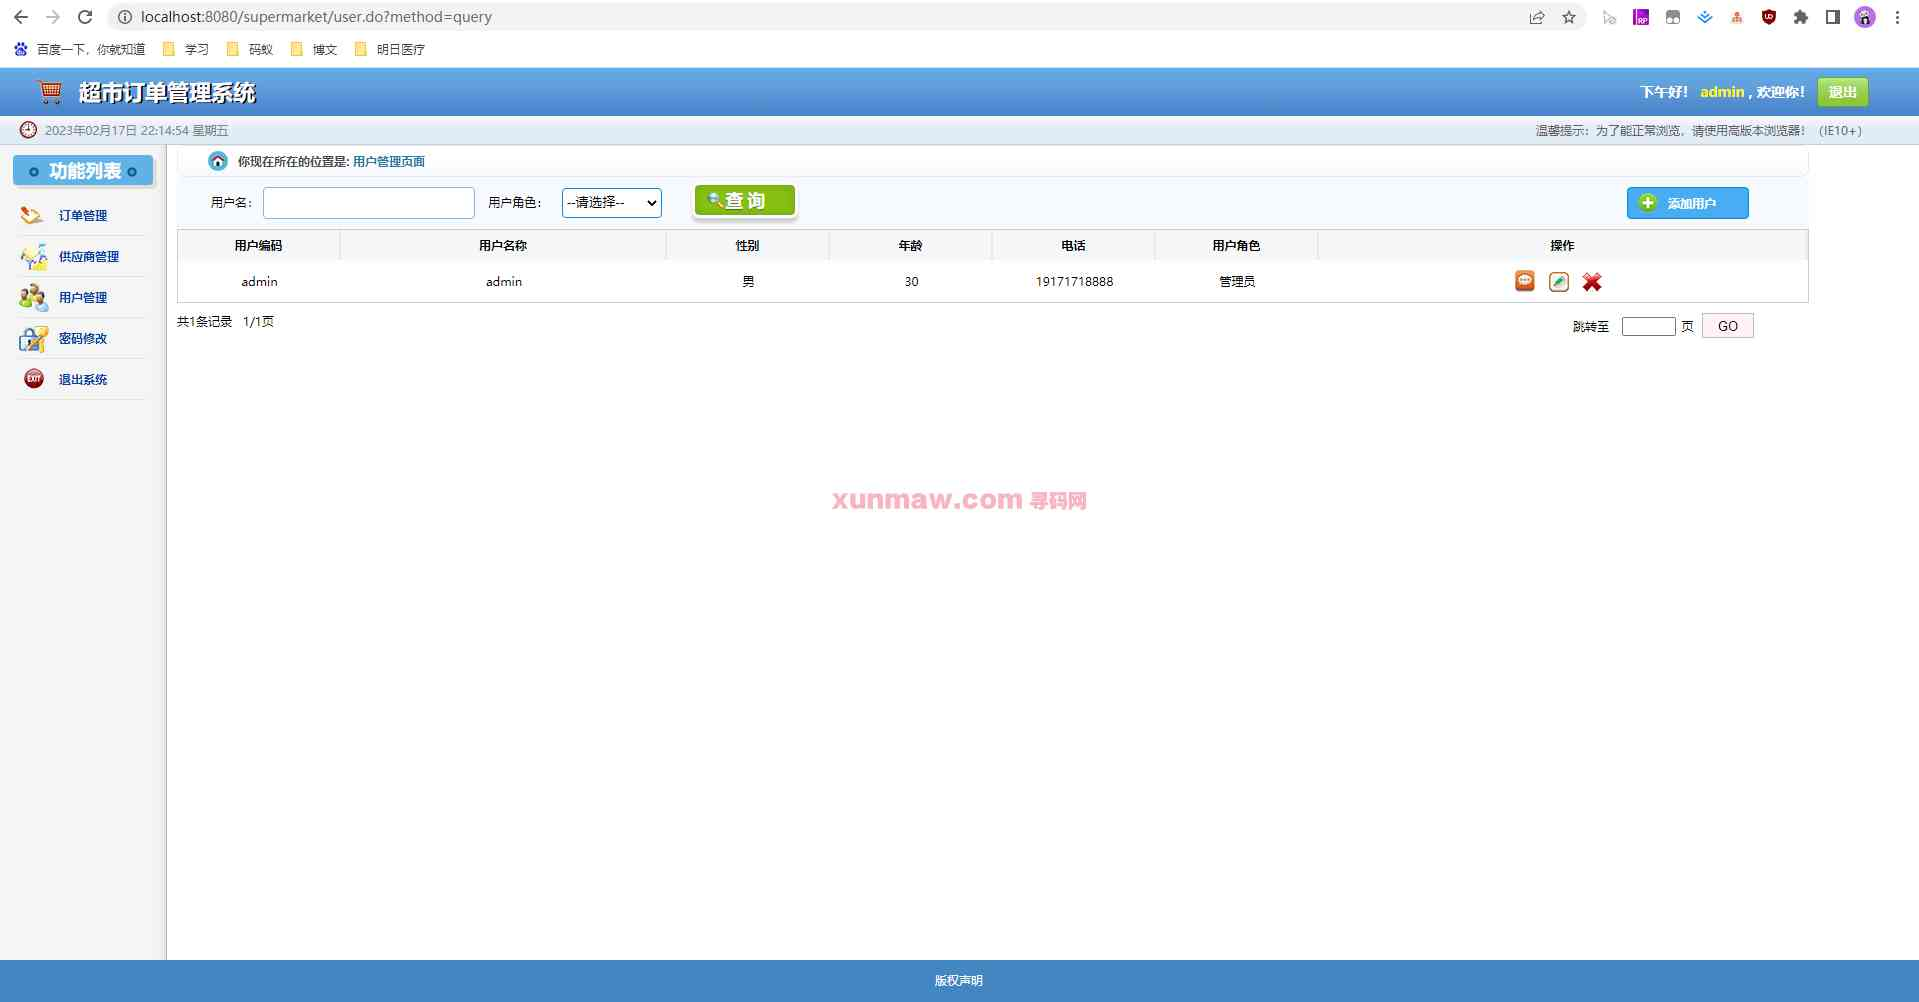
Task: Open the 博文 bookmark folder
Action: (x=314, y=49)
